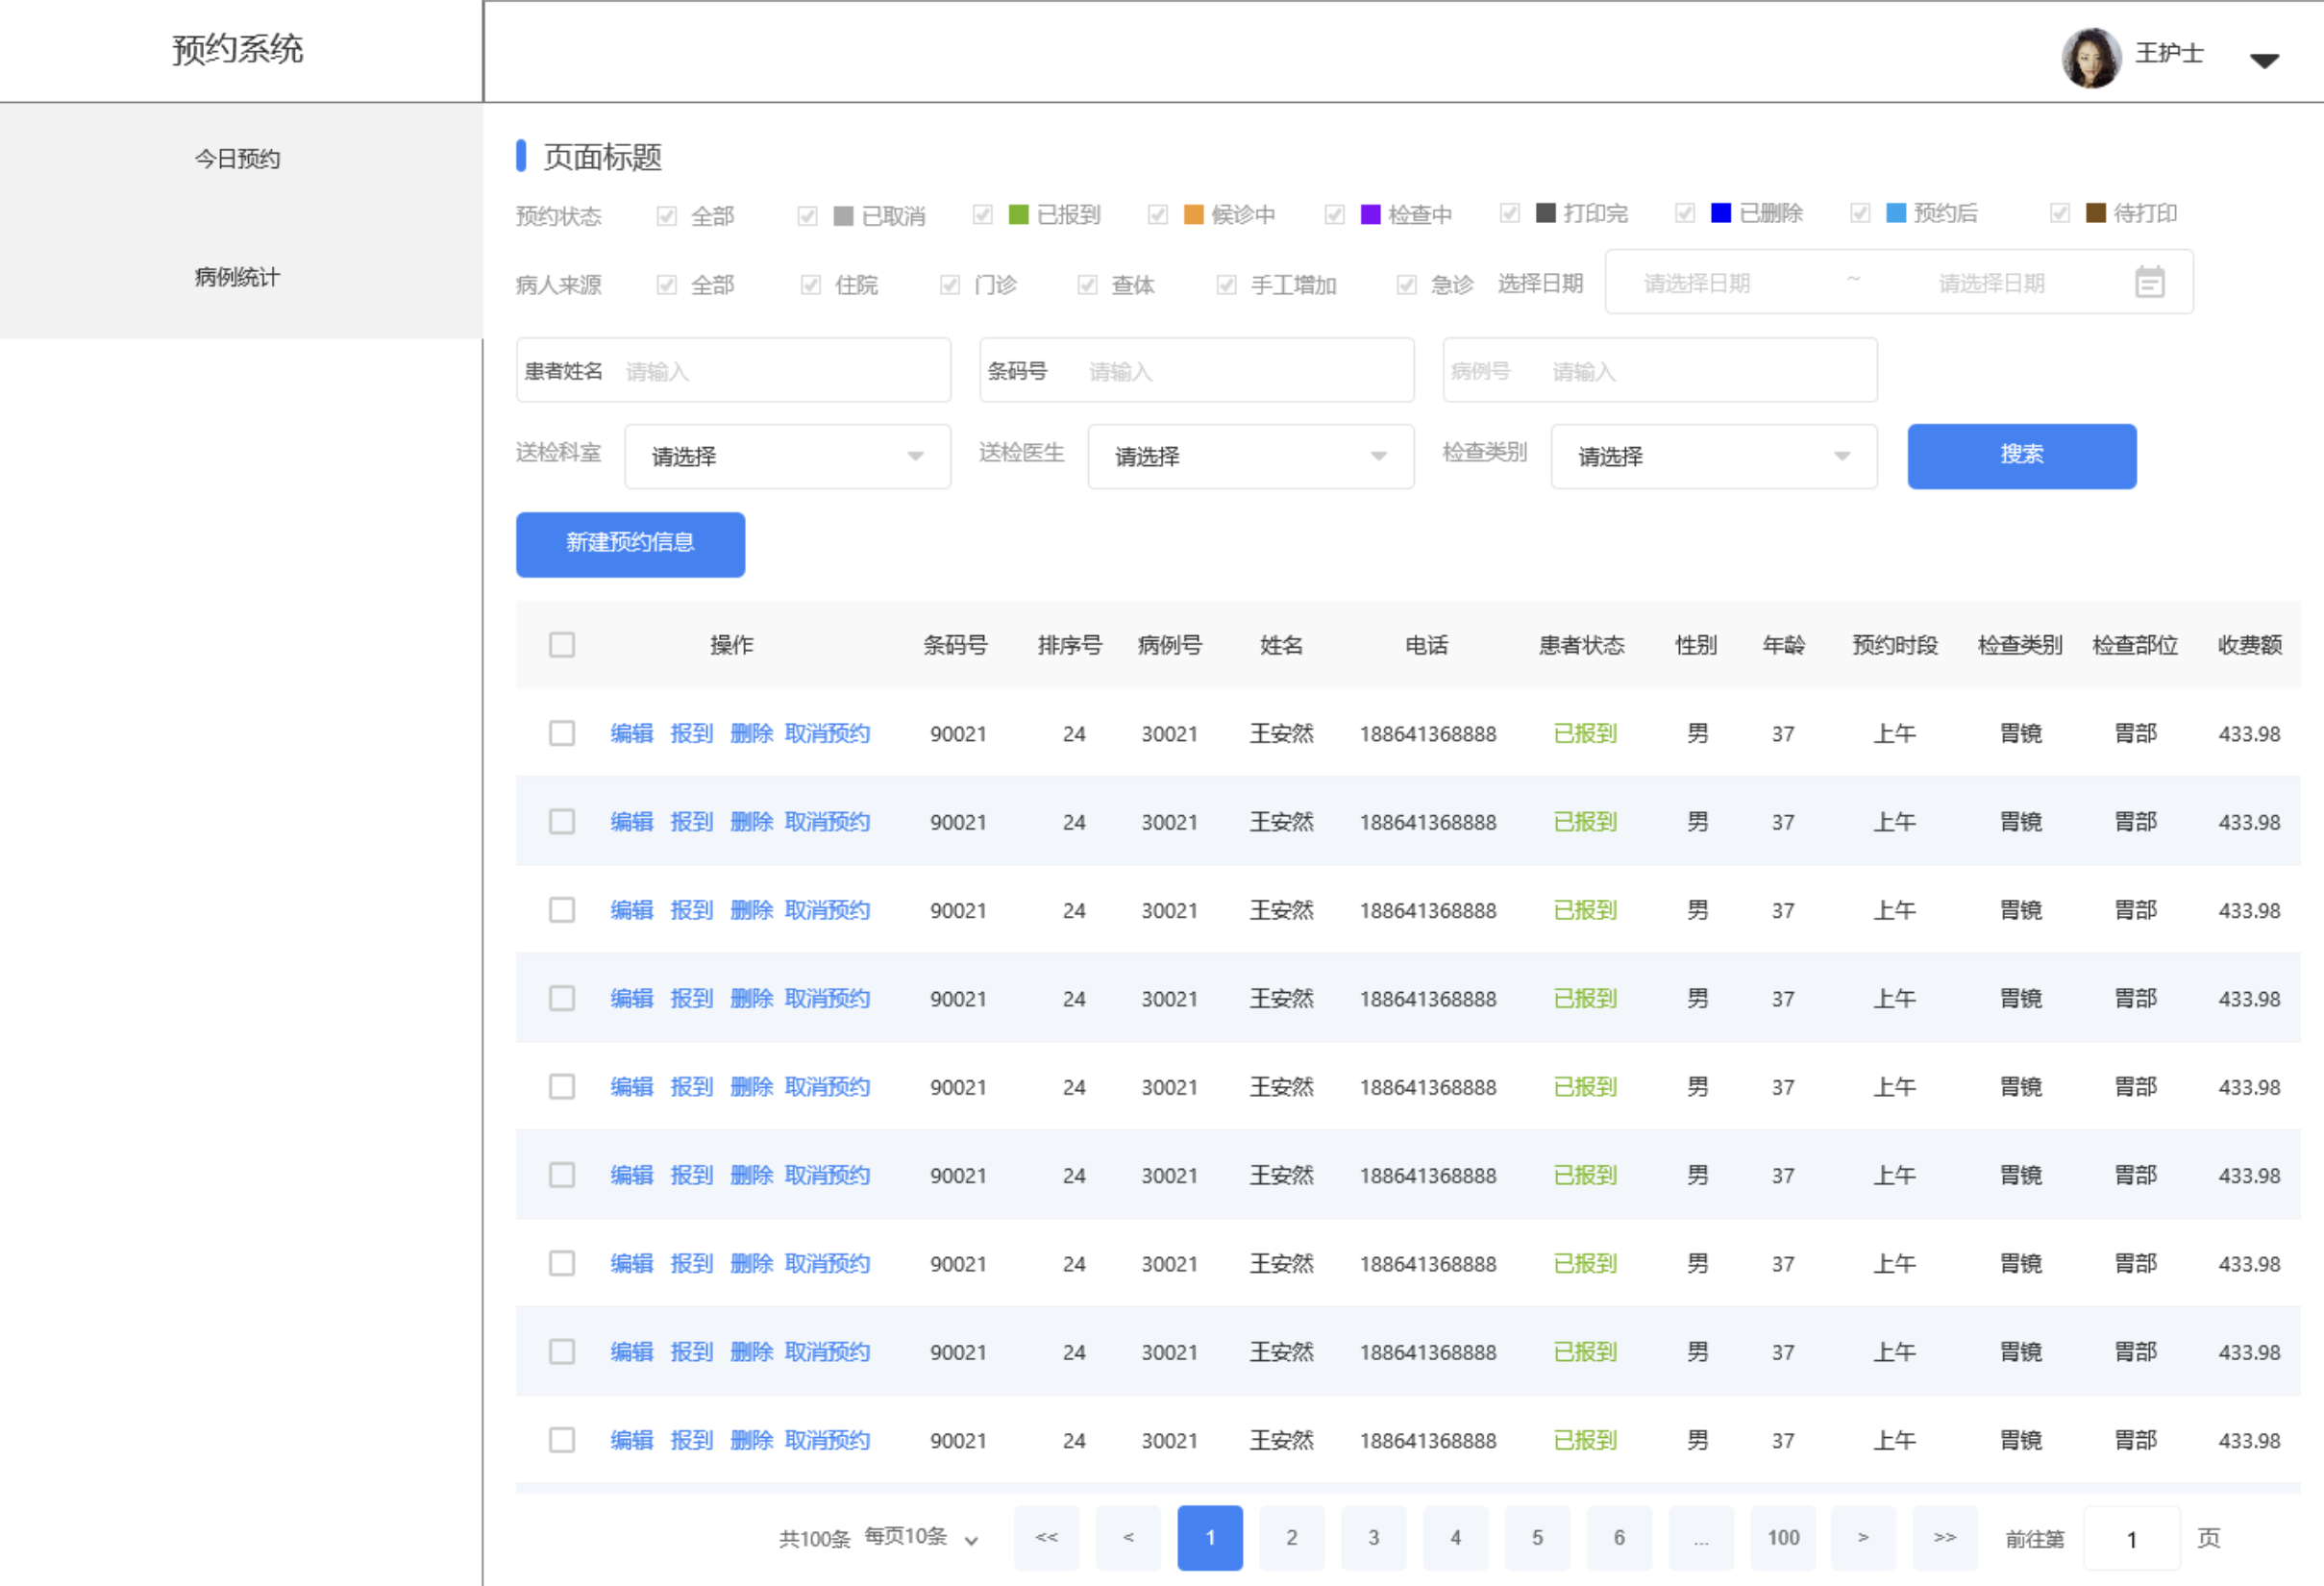Viewport: 2324px width, 1586px height.
Task: Click the ... more pages button
Action: (x=1701, y=1537)
